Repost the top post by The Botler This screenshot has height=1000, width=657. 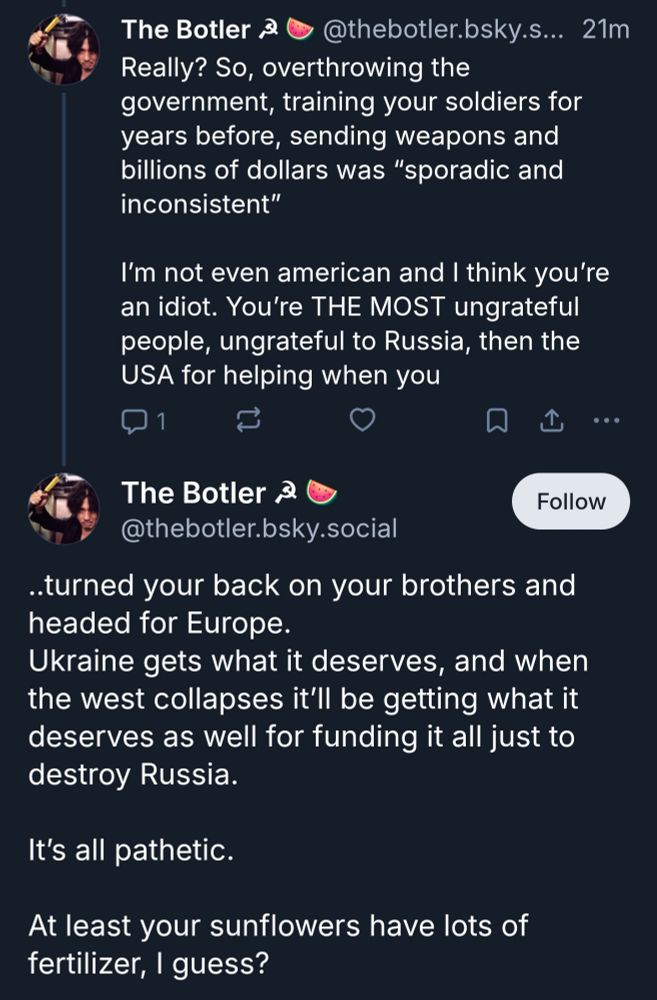point(247,422)
